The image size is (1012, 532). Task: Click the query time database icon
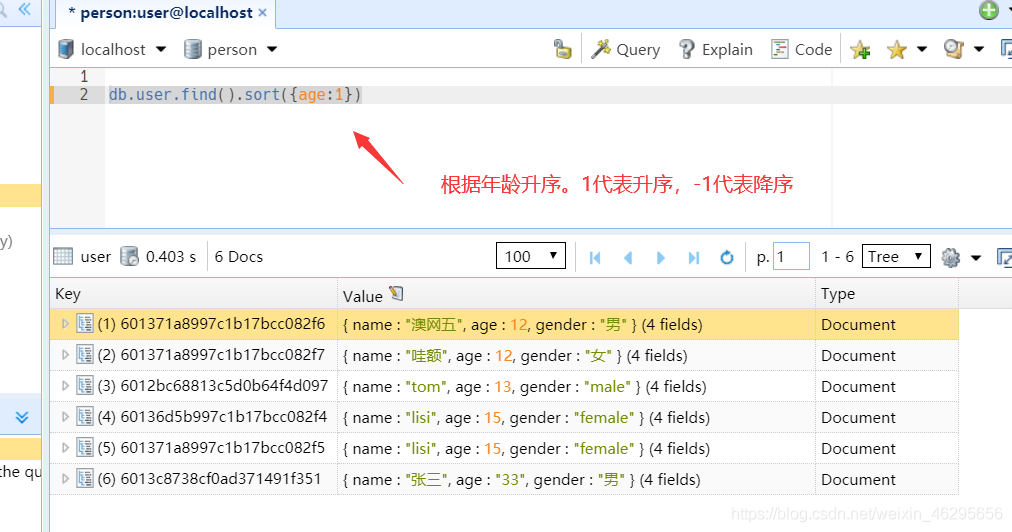(x=130, y=256)
